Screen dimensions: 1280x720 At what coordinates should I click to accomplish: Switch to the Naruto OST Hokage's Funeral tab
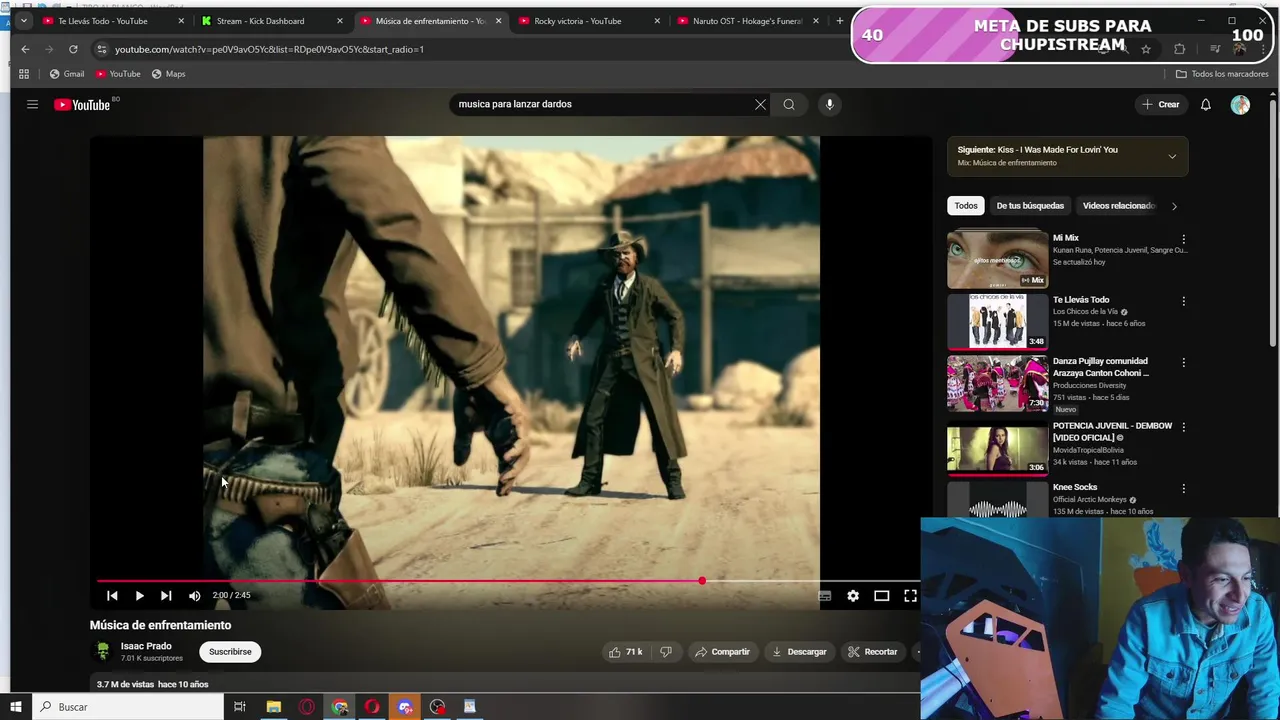click(747, 21)
